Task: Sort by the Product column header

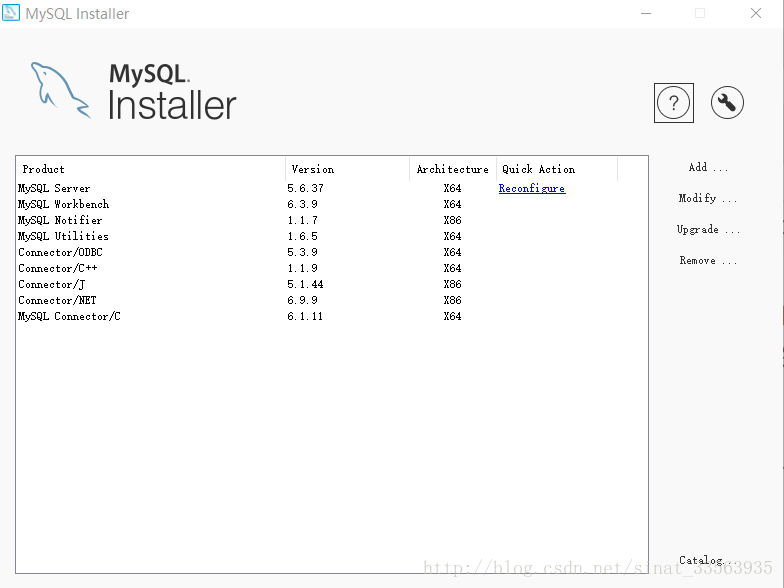Action: coord(151,170)
